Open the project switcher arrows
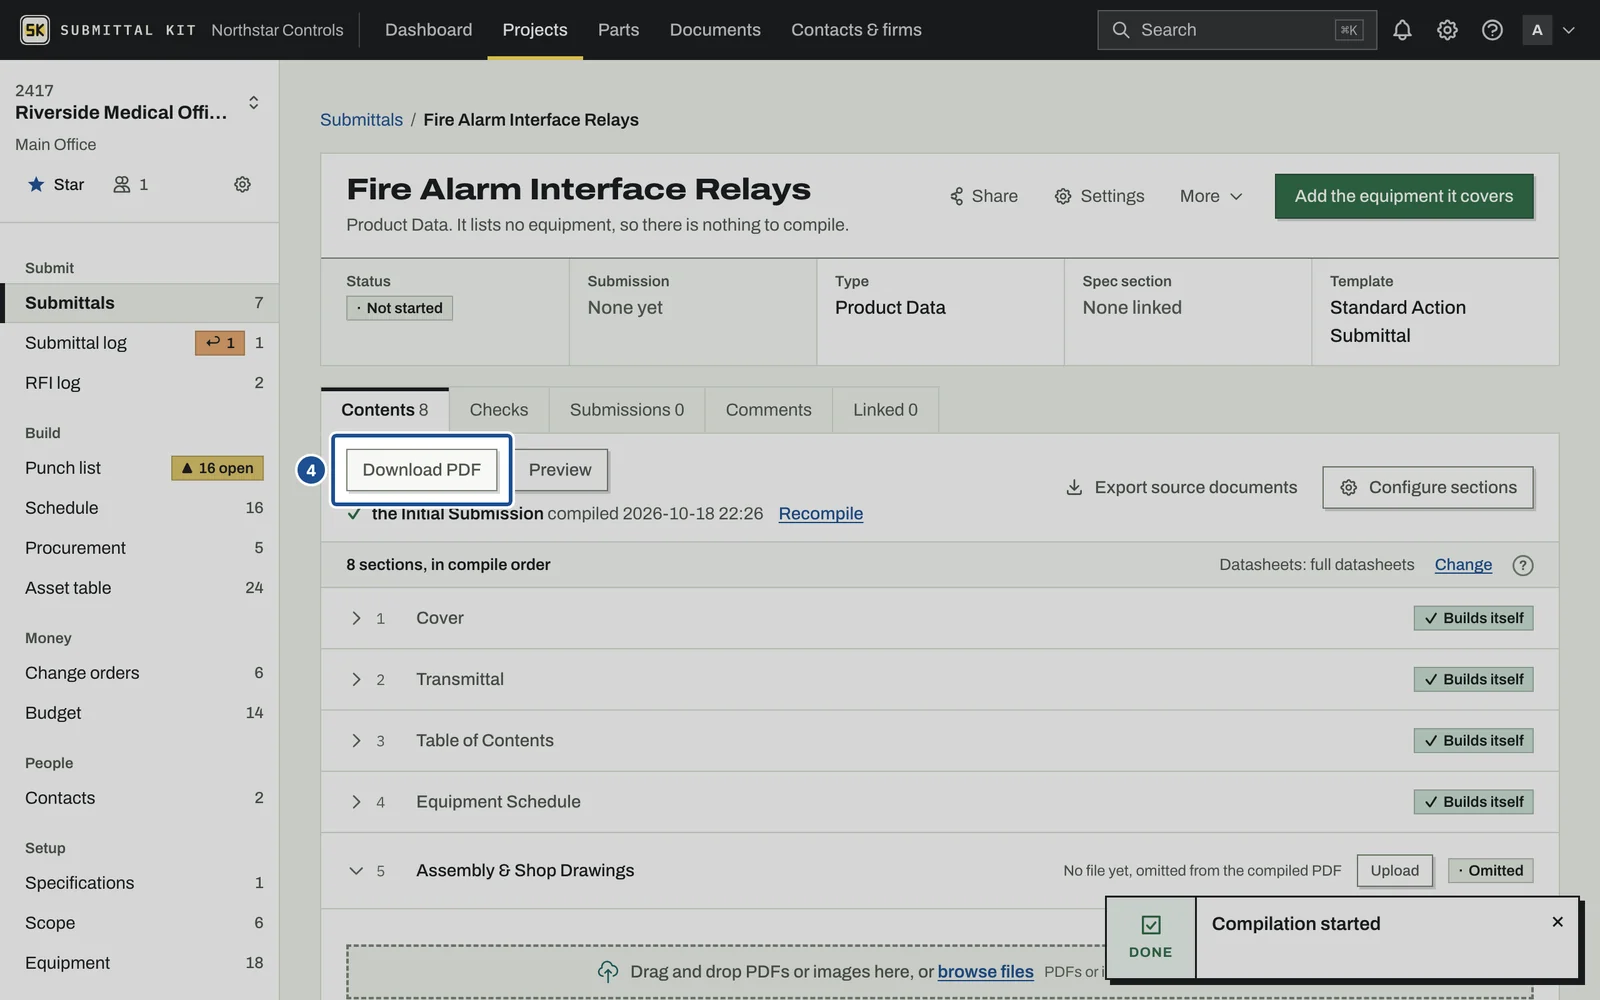The image size is (1600, 1000). [254, 102]
